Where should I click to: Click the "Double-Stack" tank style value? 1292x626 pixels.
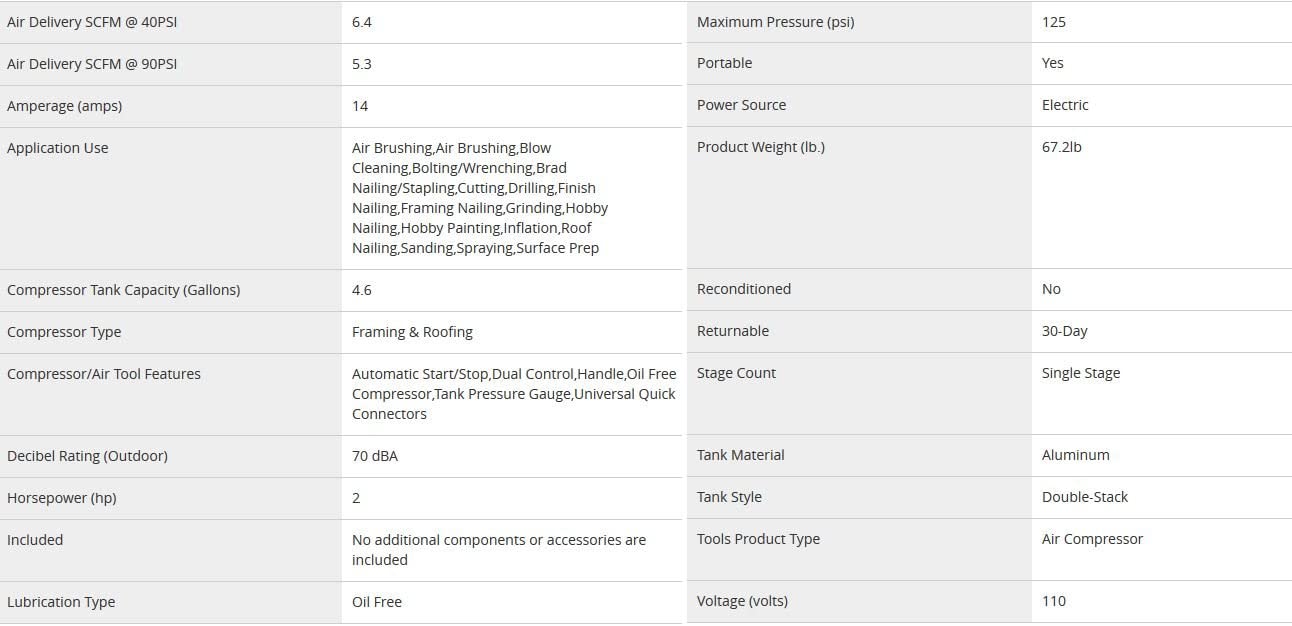click(1084, 497)
